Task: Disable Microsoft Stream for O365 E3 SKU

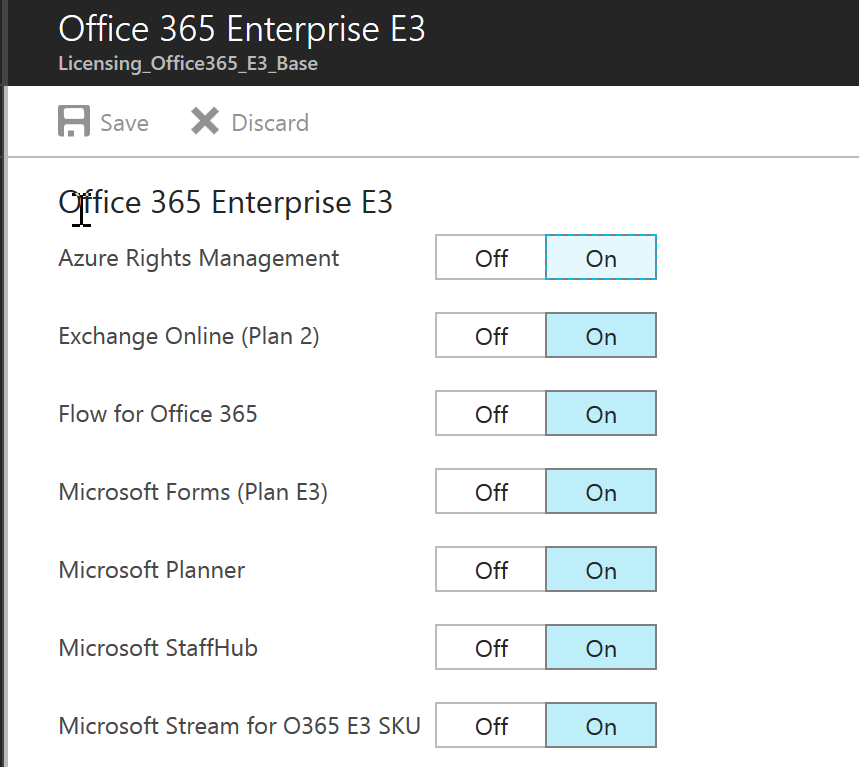Action: [490, 725]
